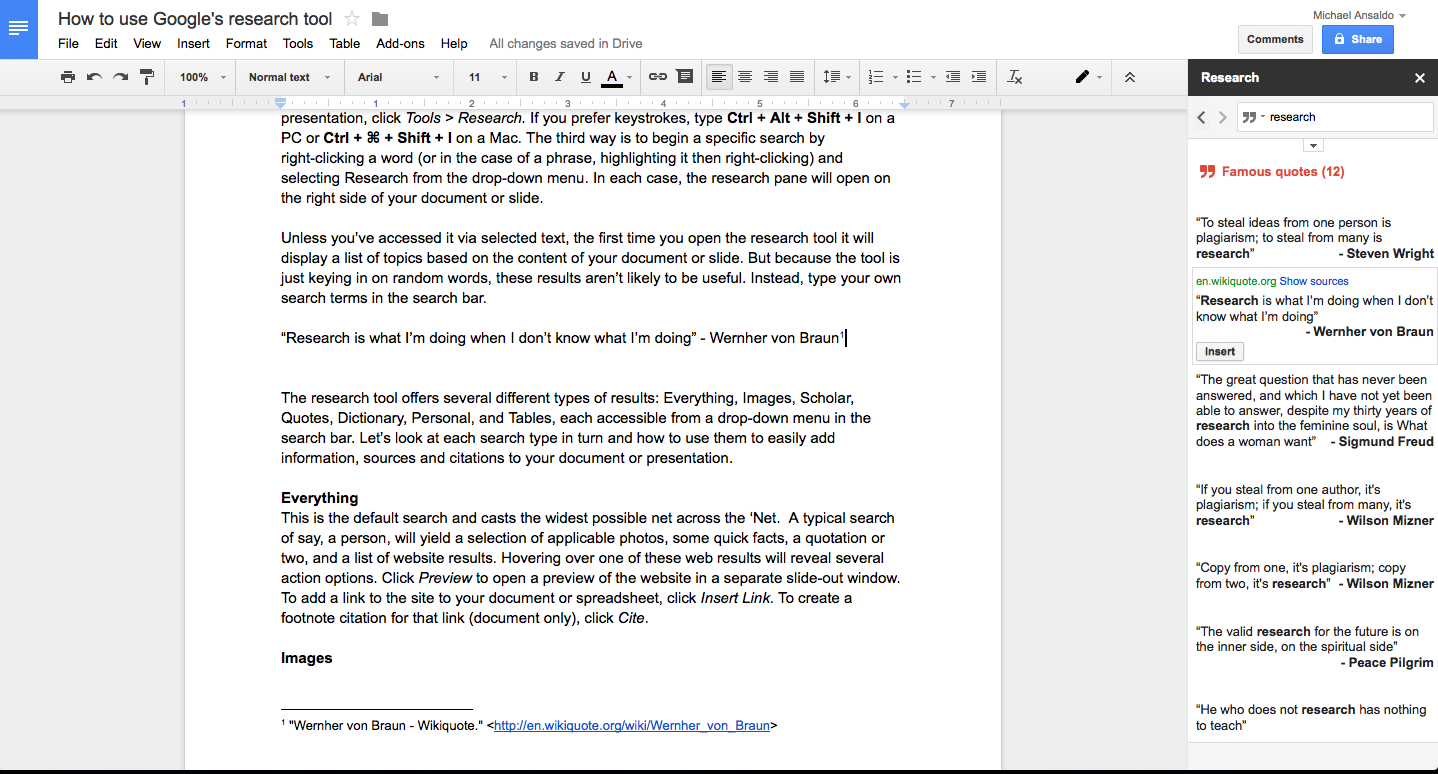This screenshot has width=1438, height=774.
Task: Open the File menu
Action: point(68,43)
